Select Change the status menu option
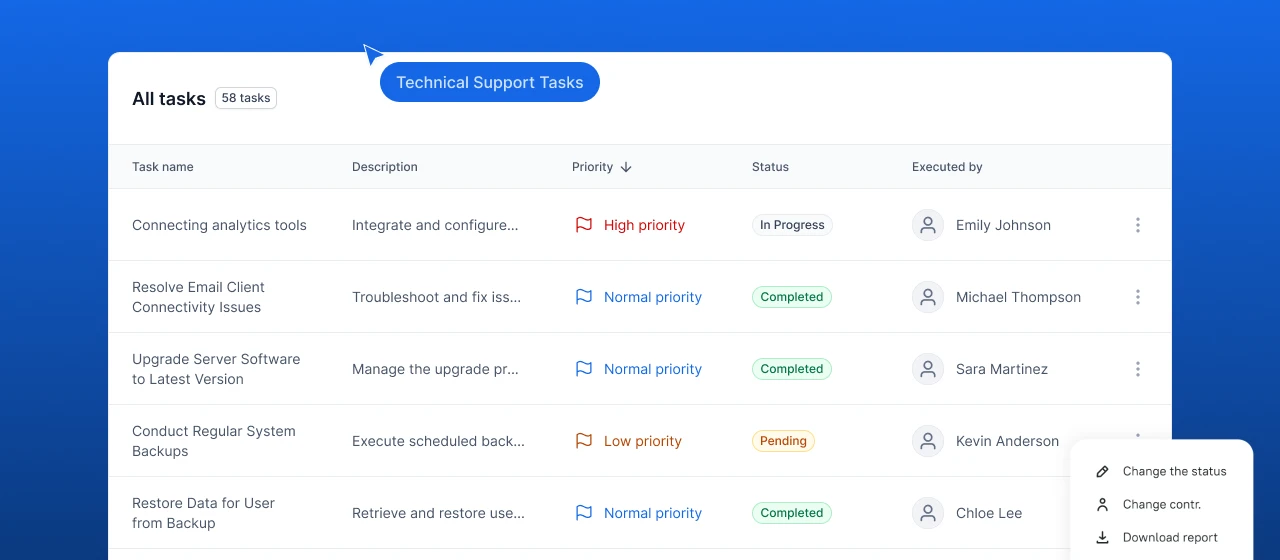Screen dimensions: 1280x560 [1173, 471]
